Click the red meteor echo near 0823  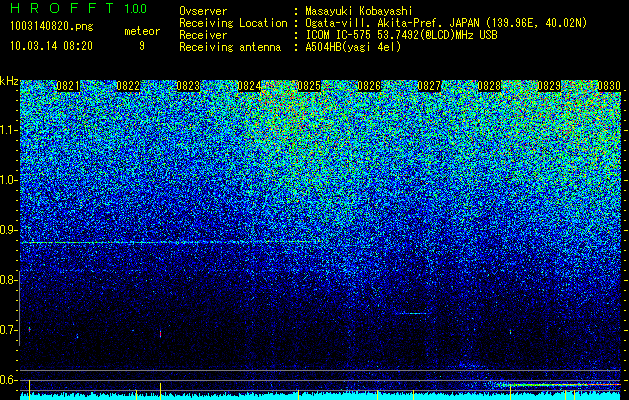pos(160,334)
